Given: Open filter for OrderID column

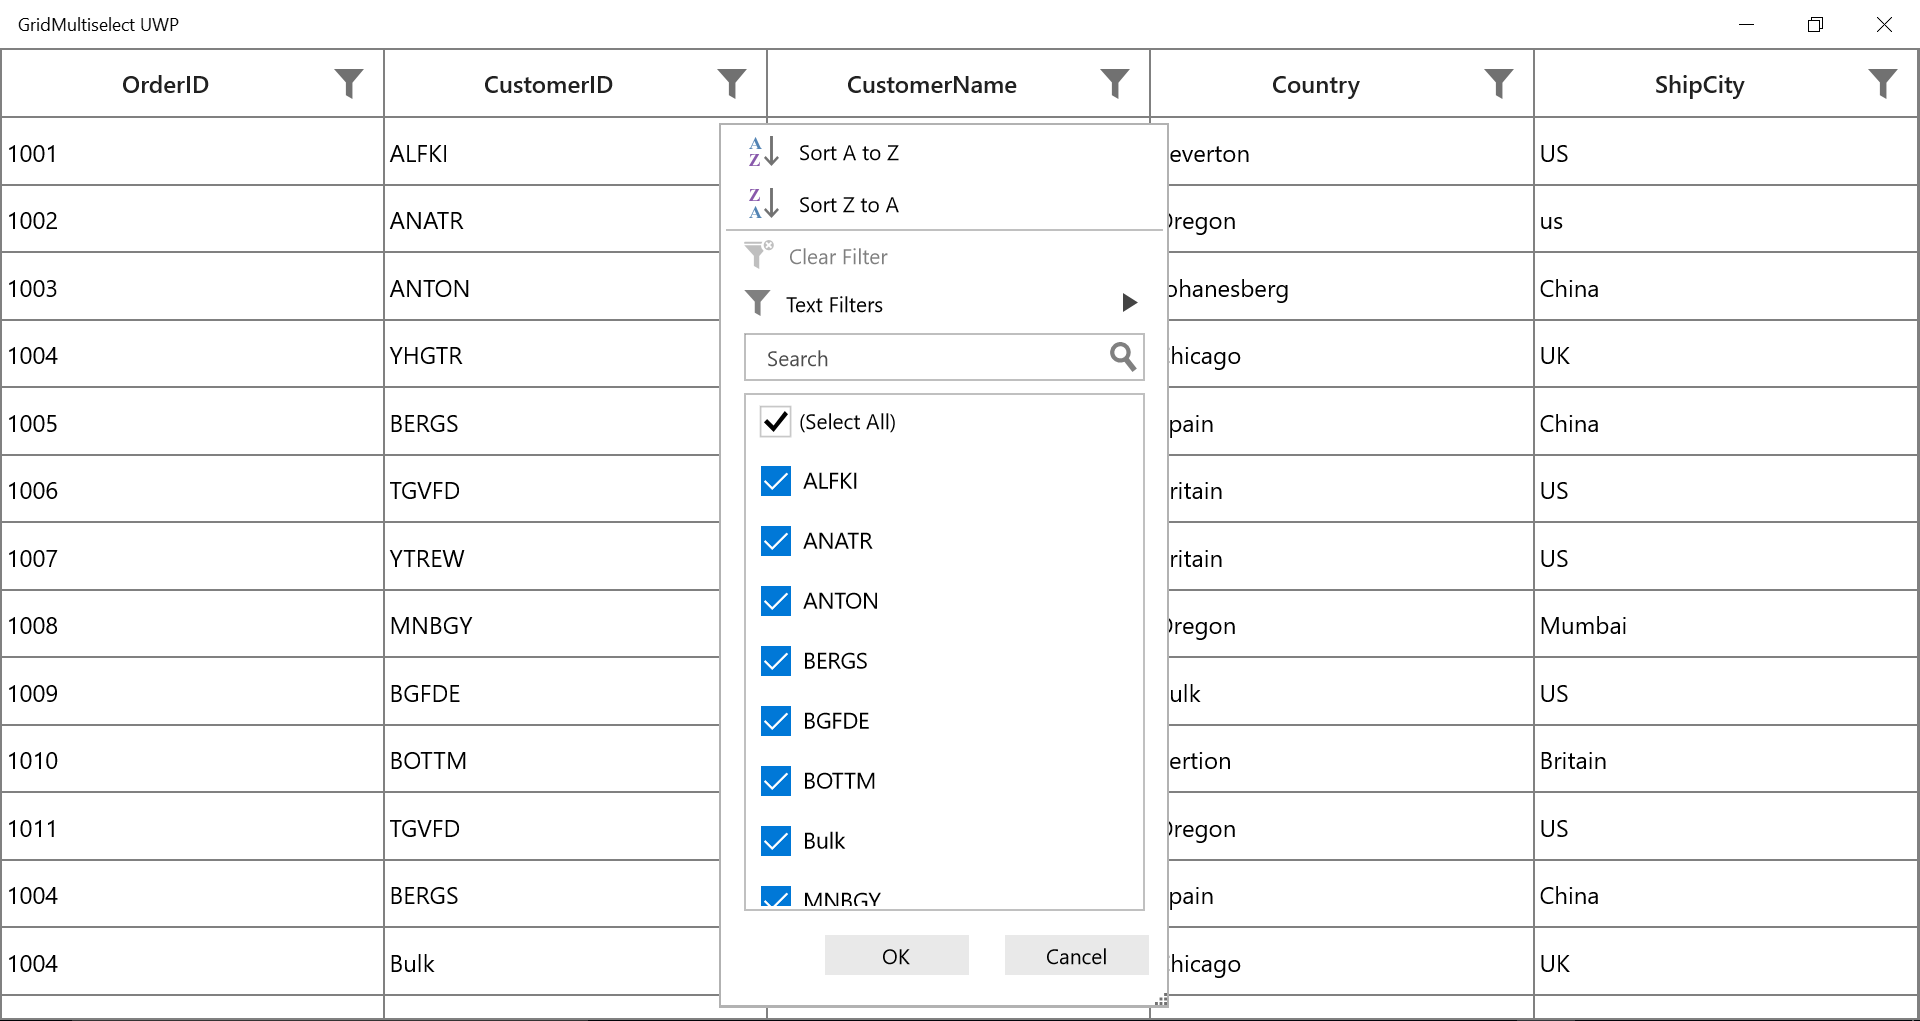Looking at the screenshot, I should [x=349, y=84].
